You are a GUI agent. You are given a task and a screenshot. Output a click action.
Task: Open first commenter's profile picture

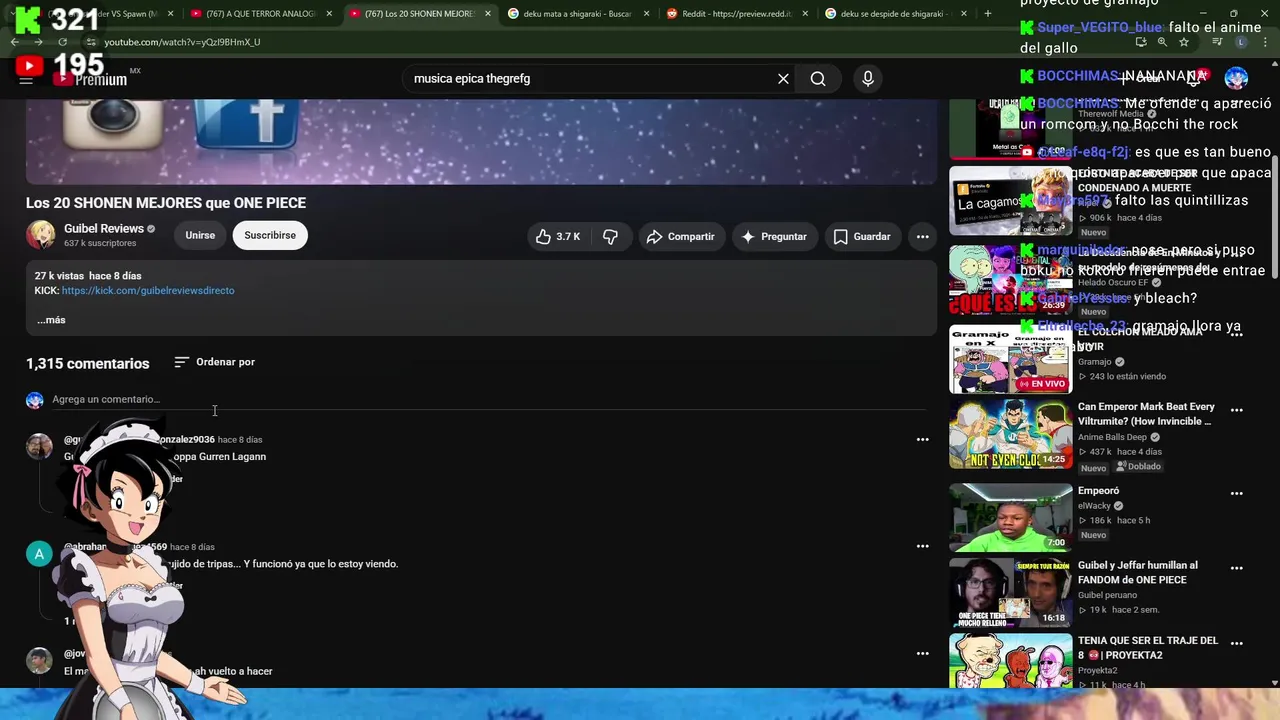pyautogui.click(x=39, y=446)
